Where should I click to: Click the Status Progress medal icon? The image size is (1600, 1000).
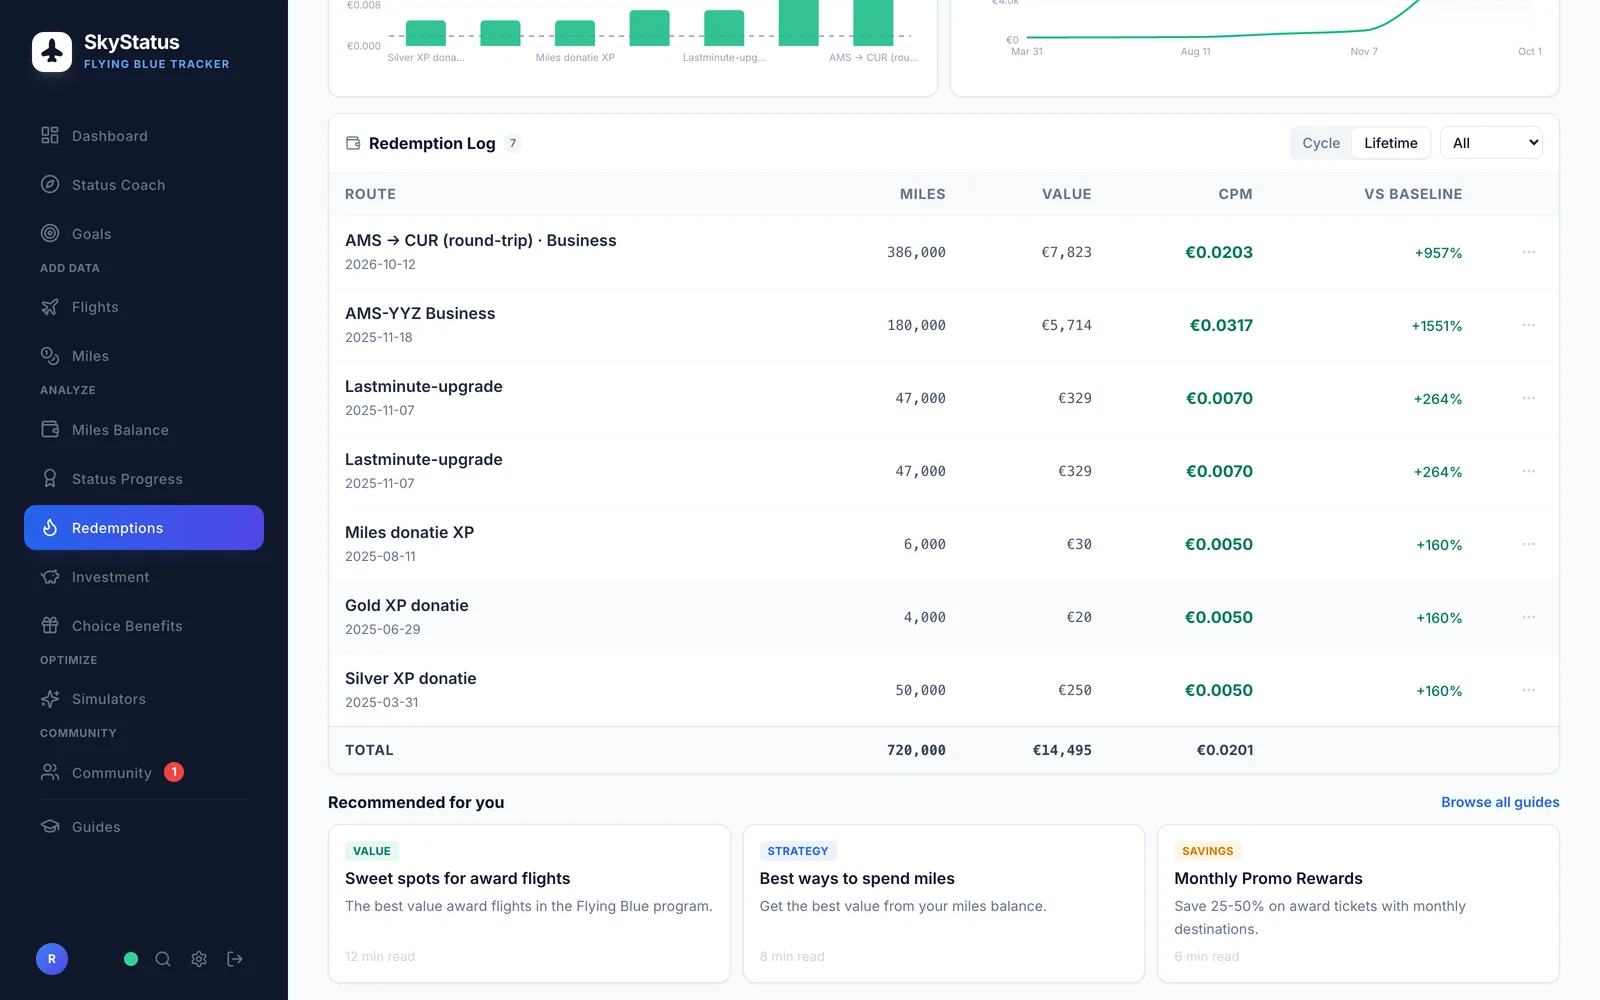50,478
